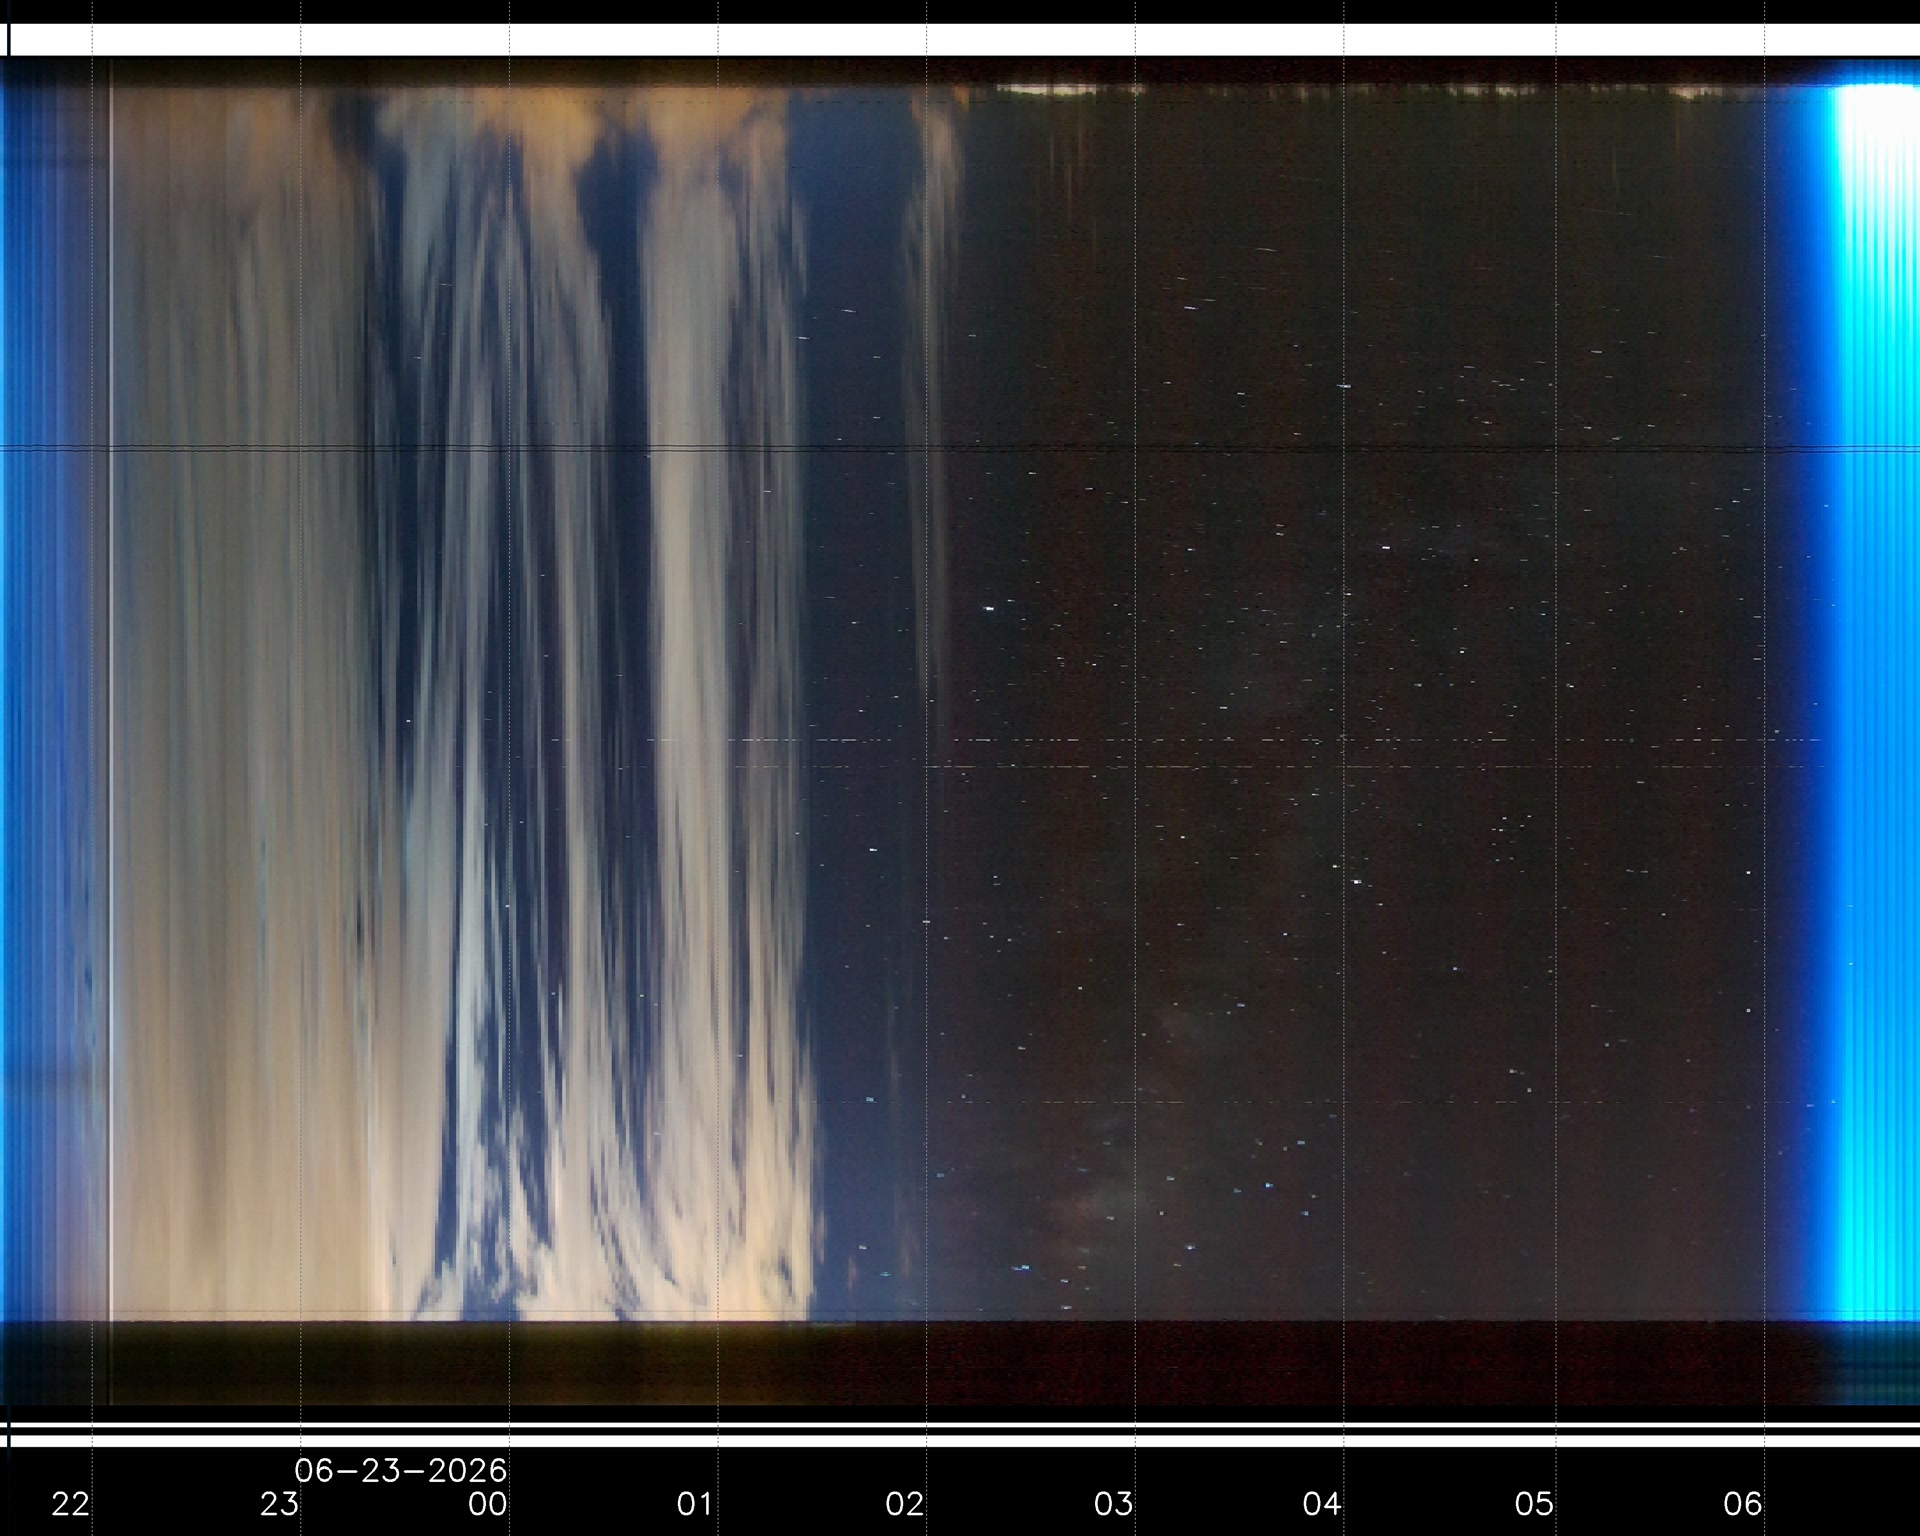The height and width of the screenshot is (1536, 1920).
Task: Click the 06 hour label
Action: [1743, 1504]
